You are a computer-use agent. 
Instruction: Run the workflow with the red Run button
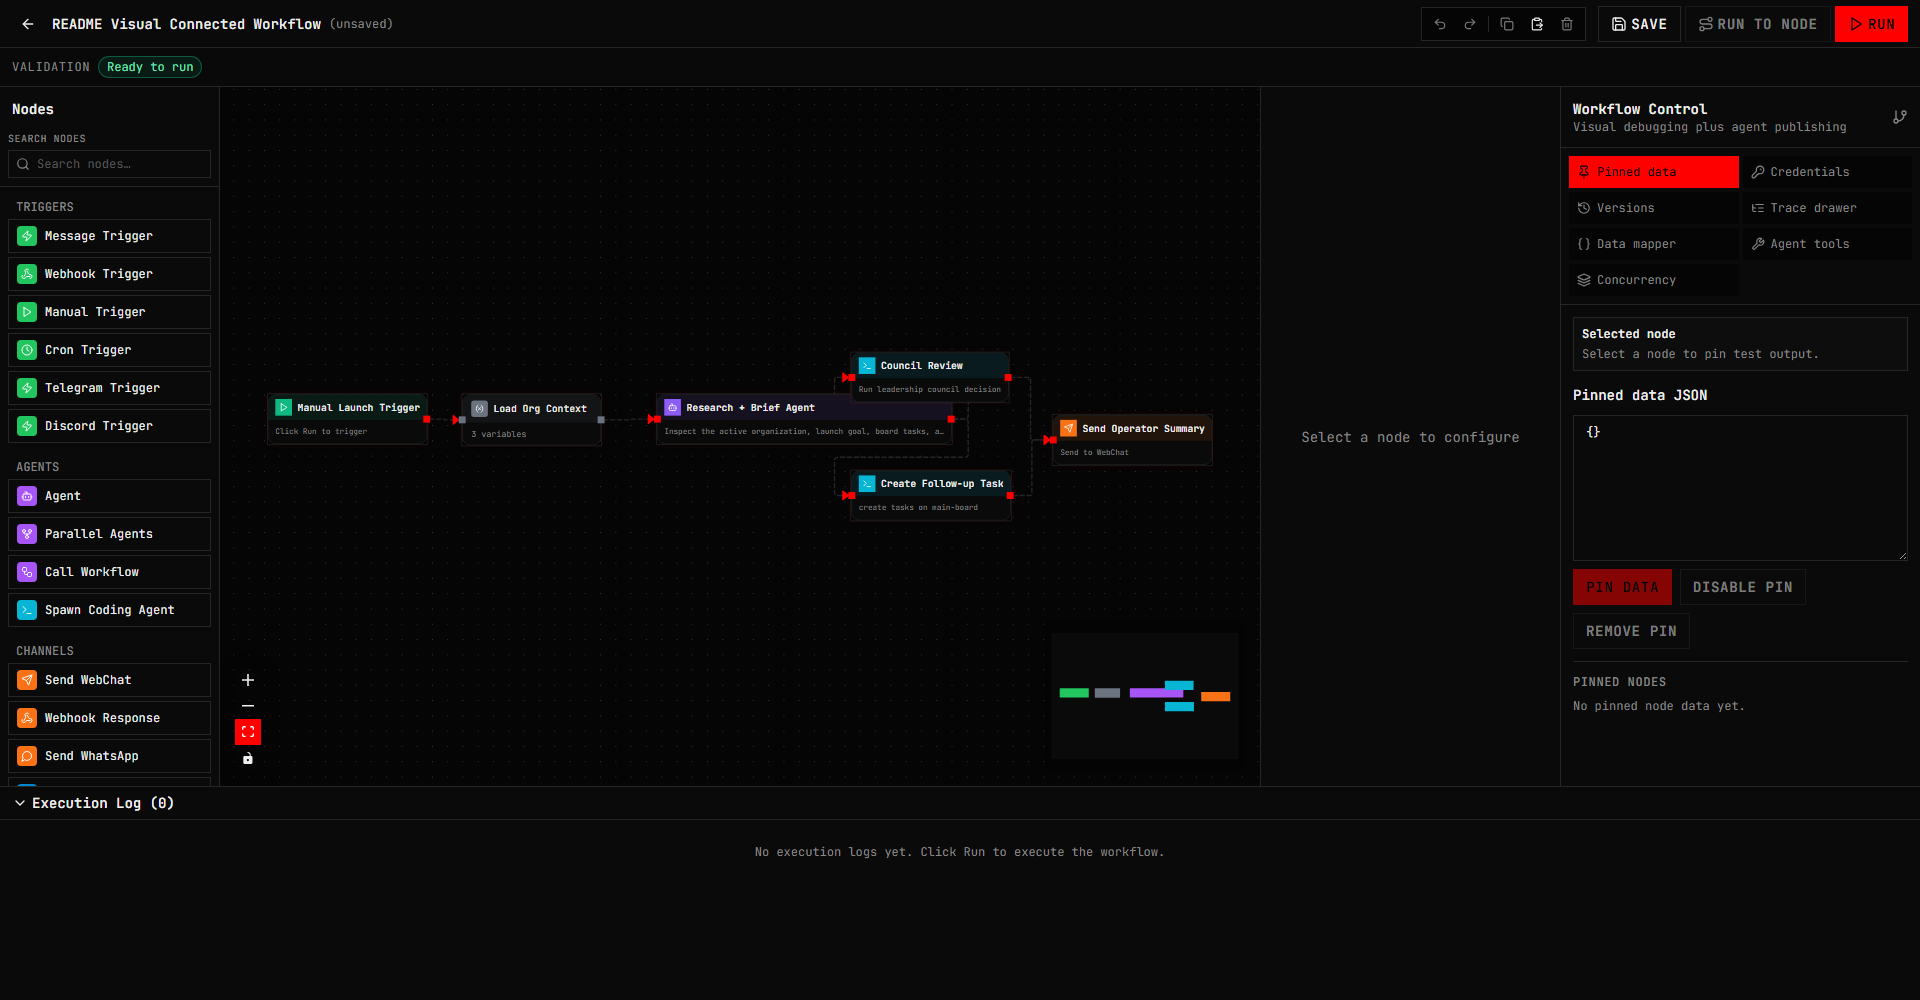coord(1871,24)
